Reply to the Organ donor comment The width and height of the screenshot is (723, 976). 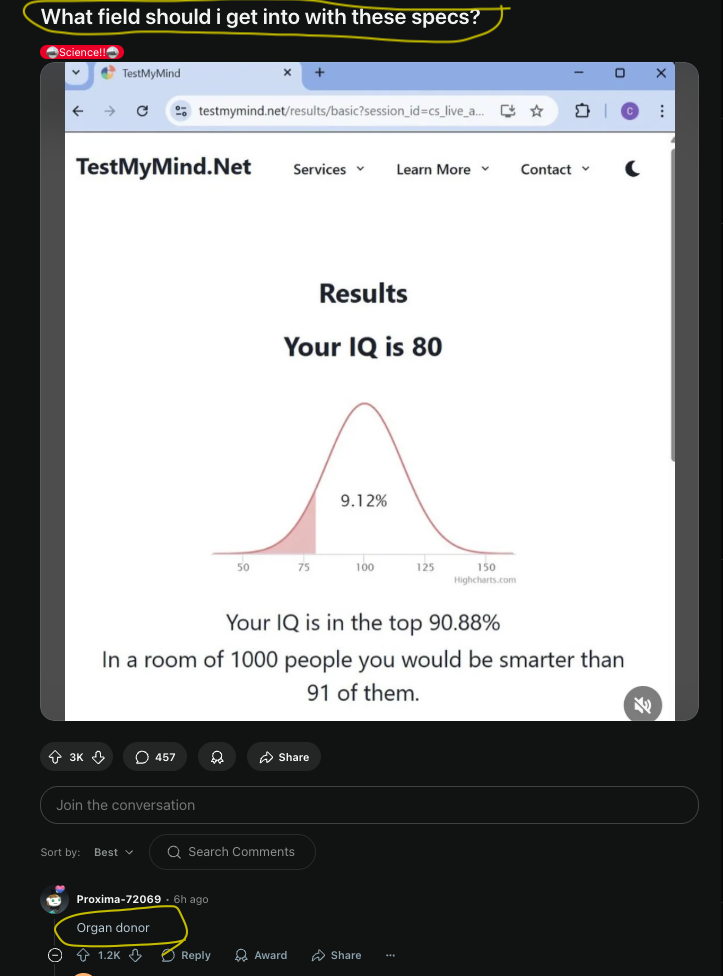tap(186, 955)
